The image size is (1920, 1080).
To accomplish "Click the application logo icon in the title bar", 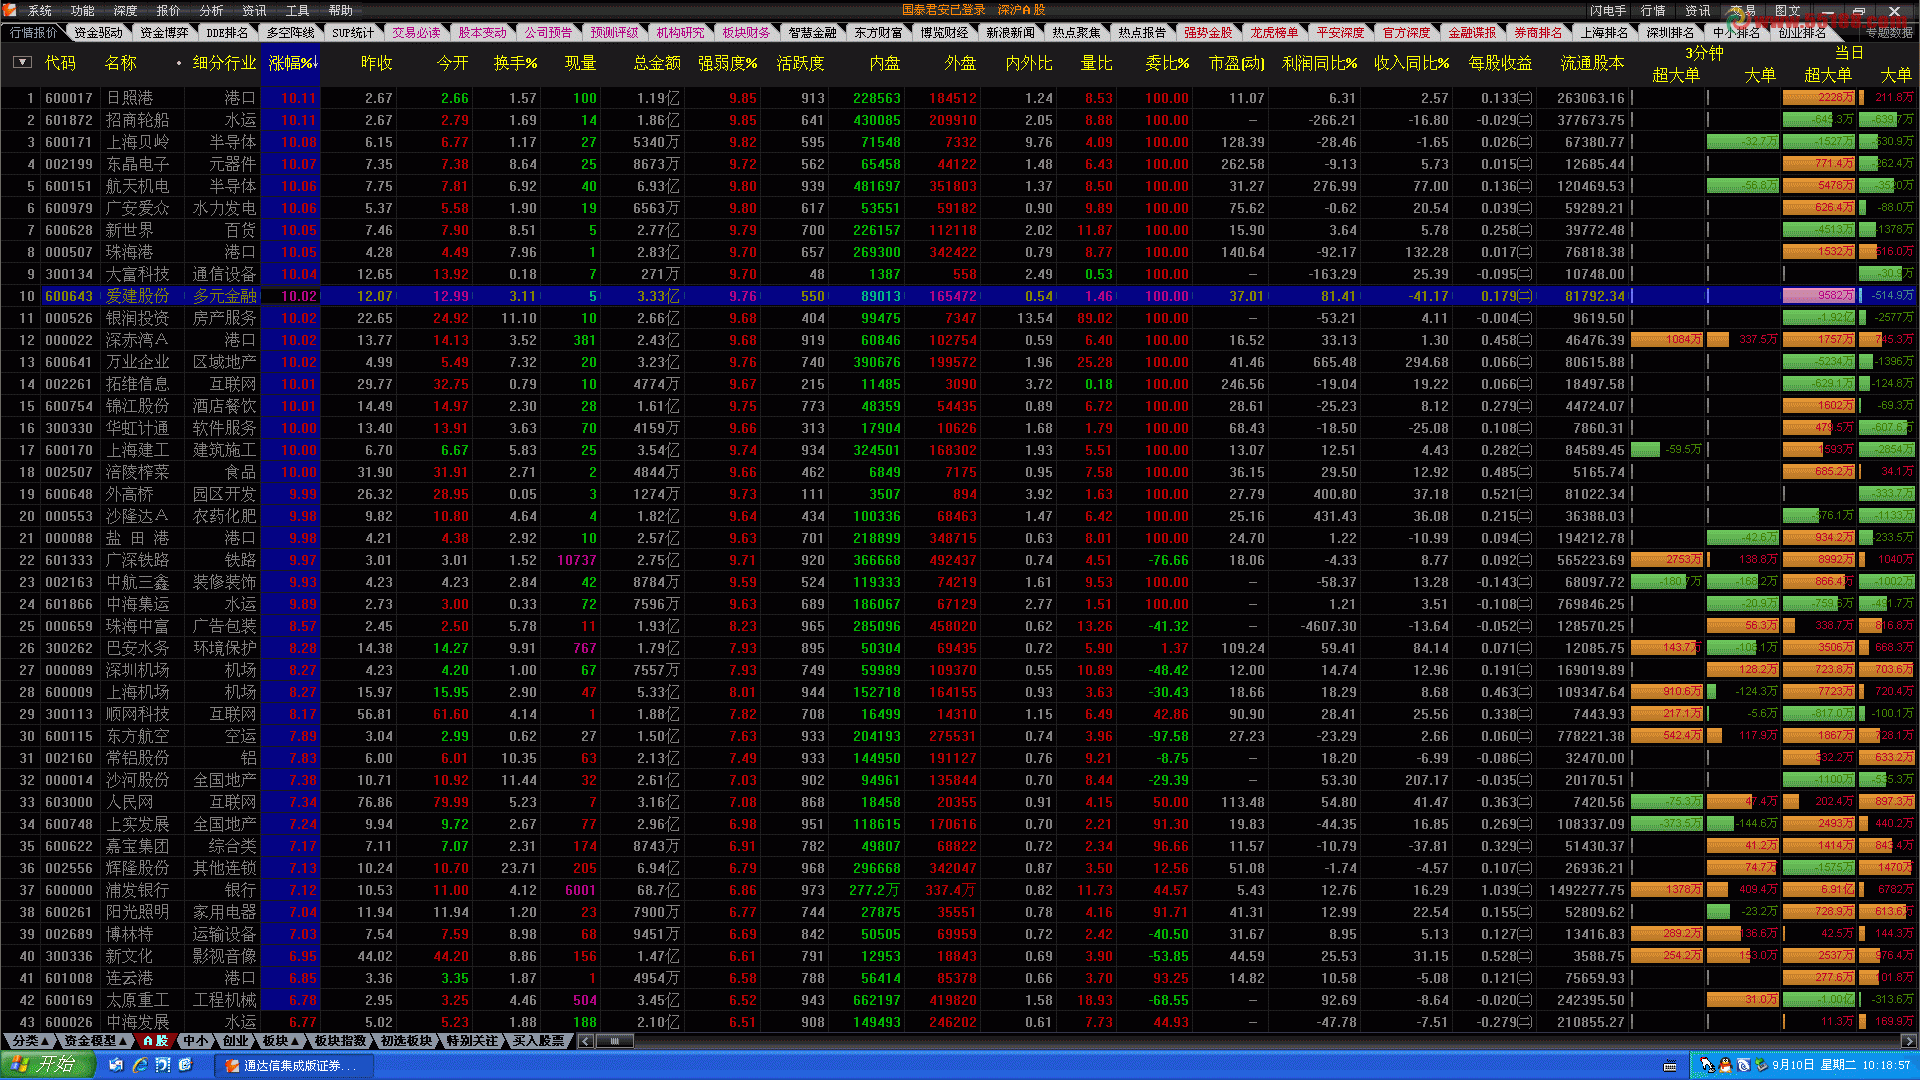I will (11, 10).
